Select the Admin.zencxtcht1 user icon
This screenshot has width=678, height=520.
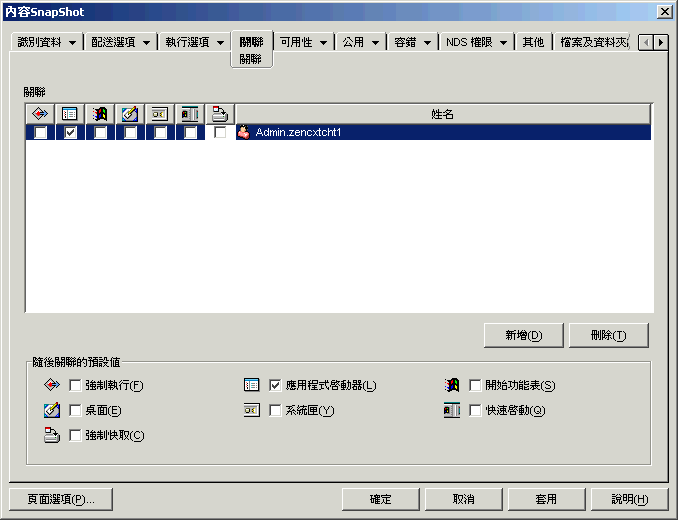coord(243,132)
